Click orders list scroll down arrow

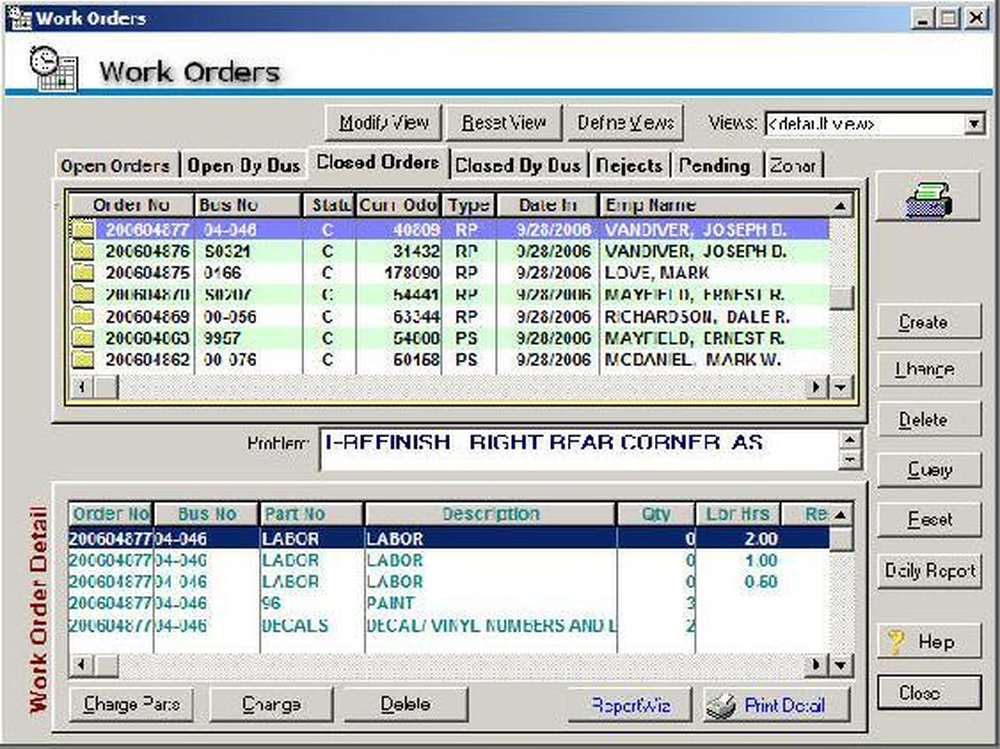[x=841, y=387]
